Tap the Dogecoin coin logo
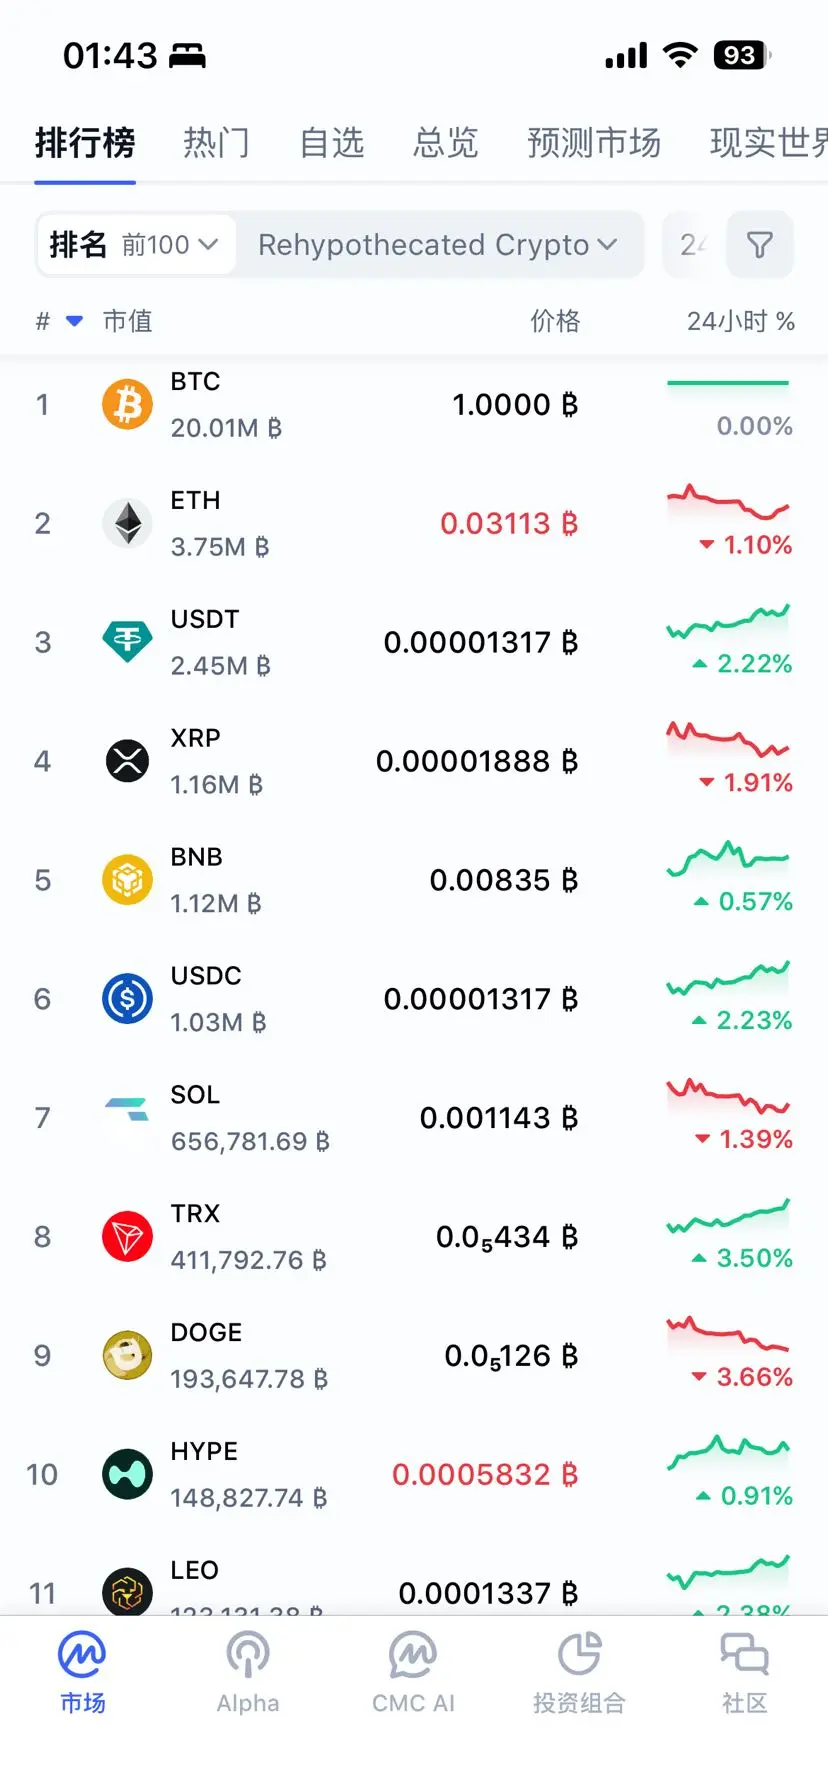This screenshot has width=828, height=1792. coord(128,1356)
